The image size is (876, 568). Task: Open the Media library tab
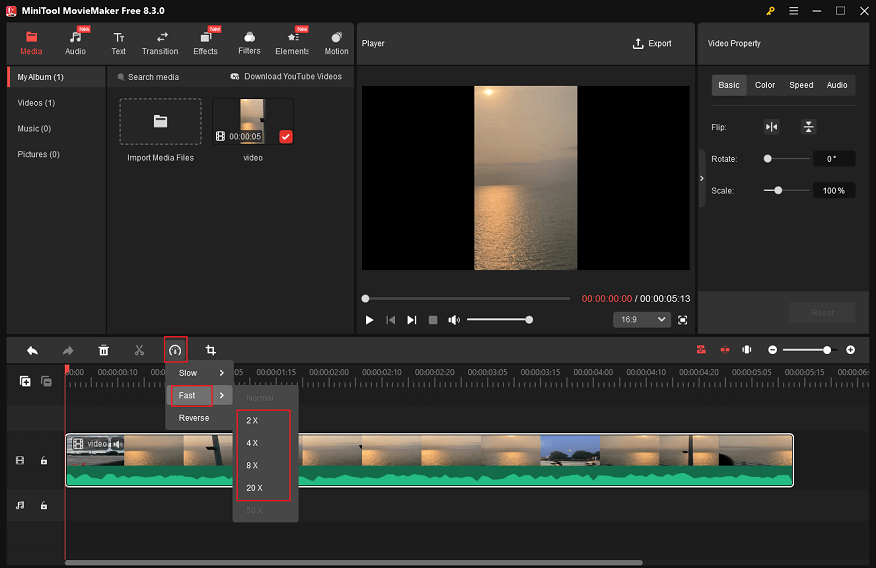(31, 43)
